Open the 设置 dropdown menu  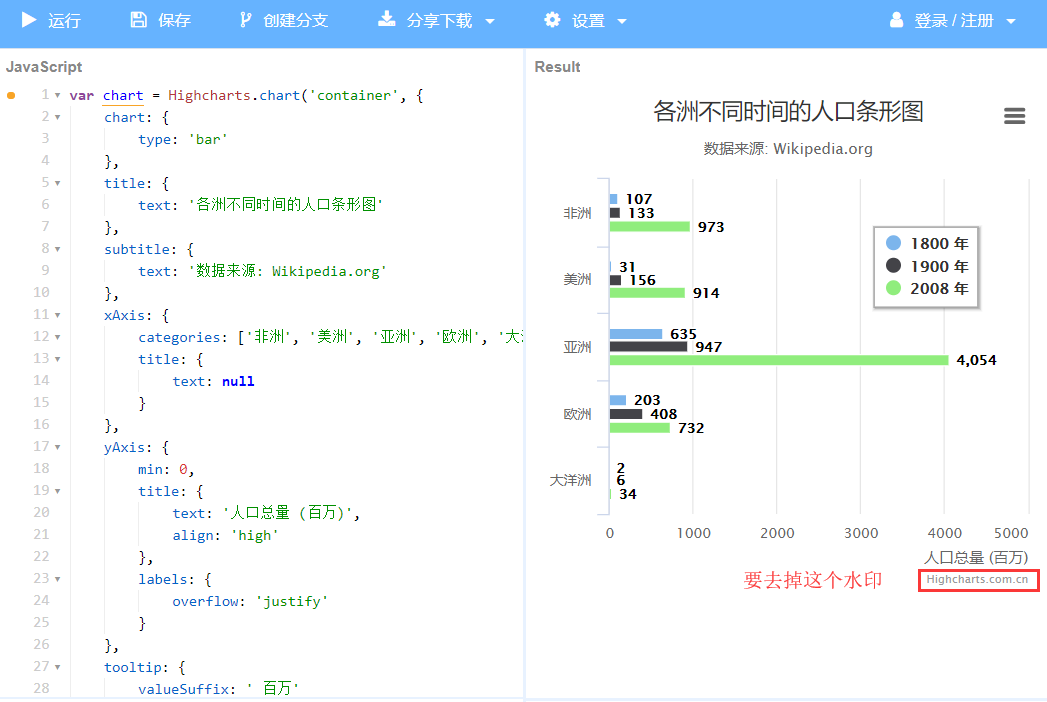(586, 21)
